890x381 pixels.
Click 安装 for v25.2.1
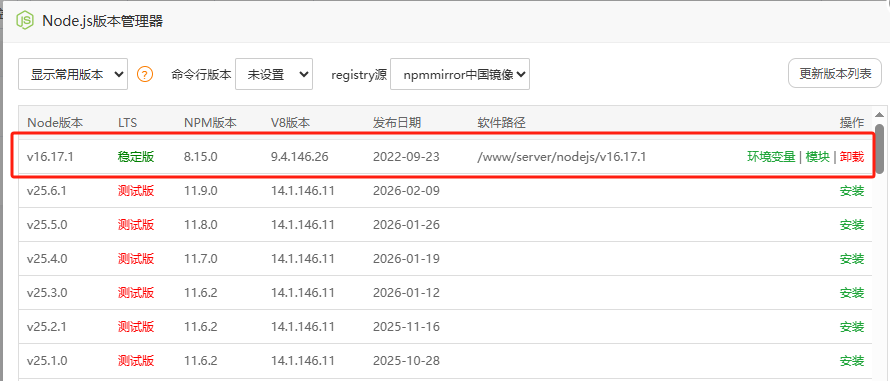point(852,327)
